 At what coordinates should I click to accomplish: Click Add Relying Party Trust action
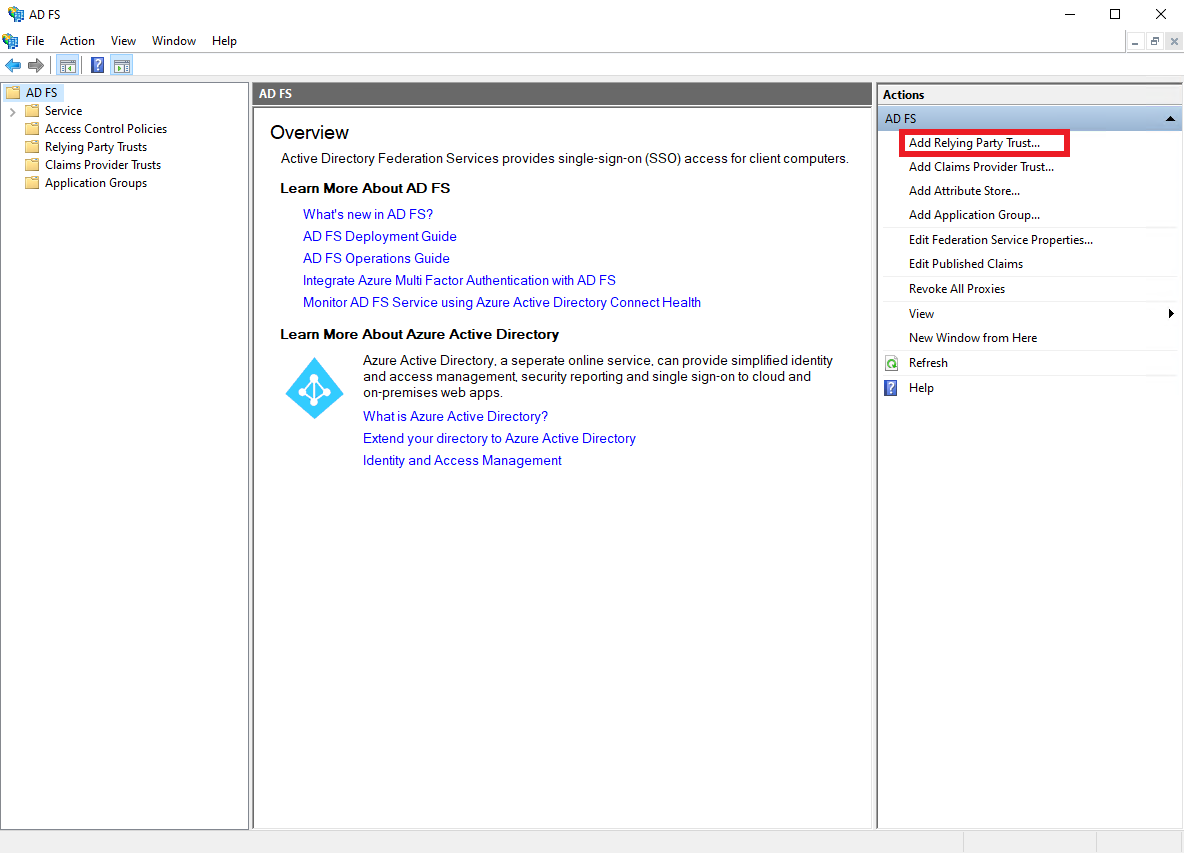(x=973, y=143)
